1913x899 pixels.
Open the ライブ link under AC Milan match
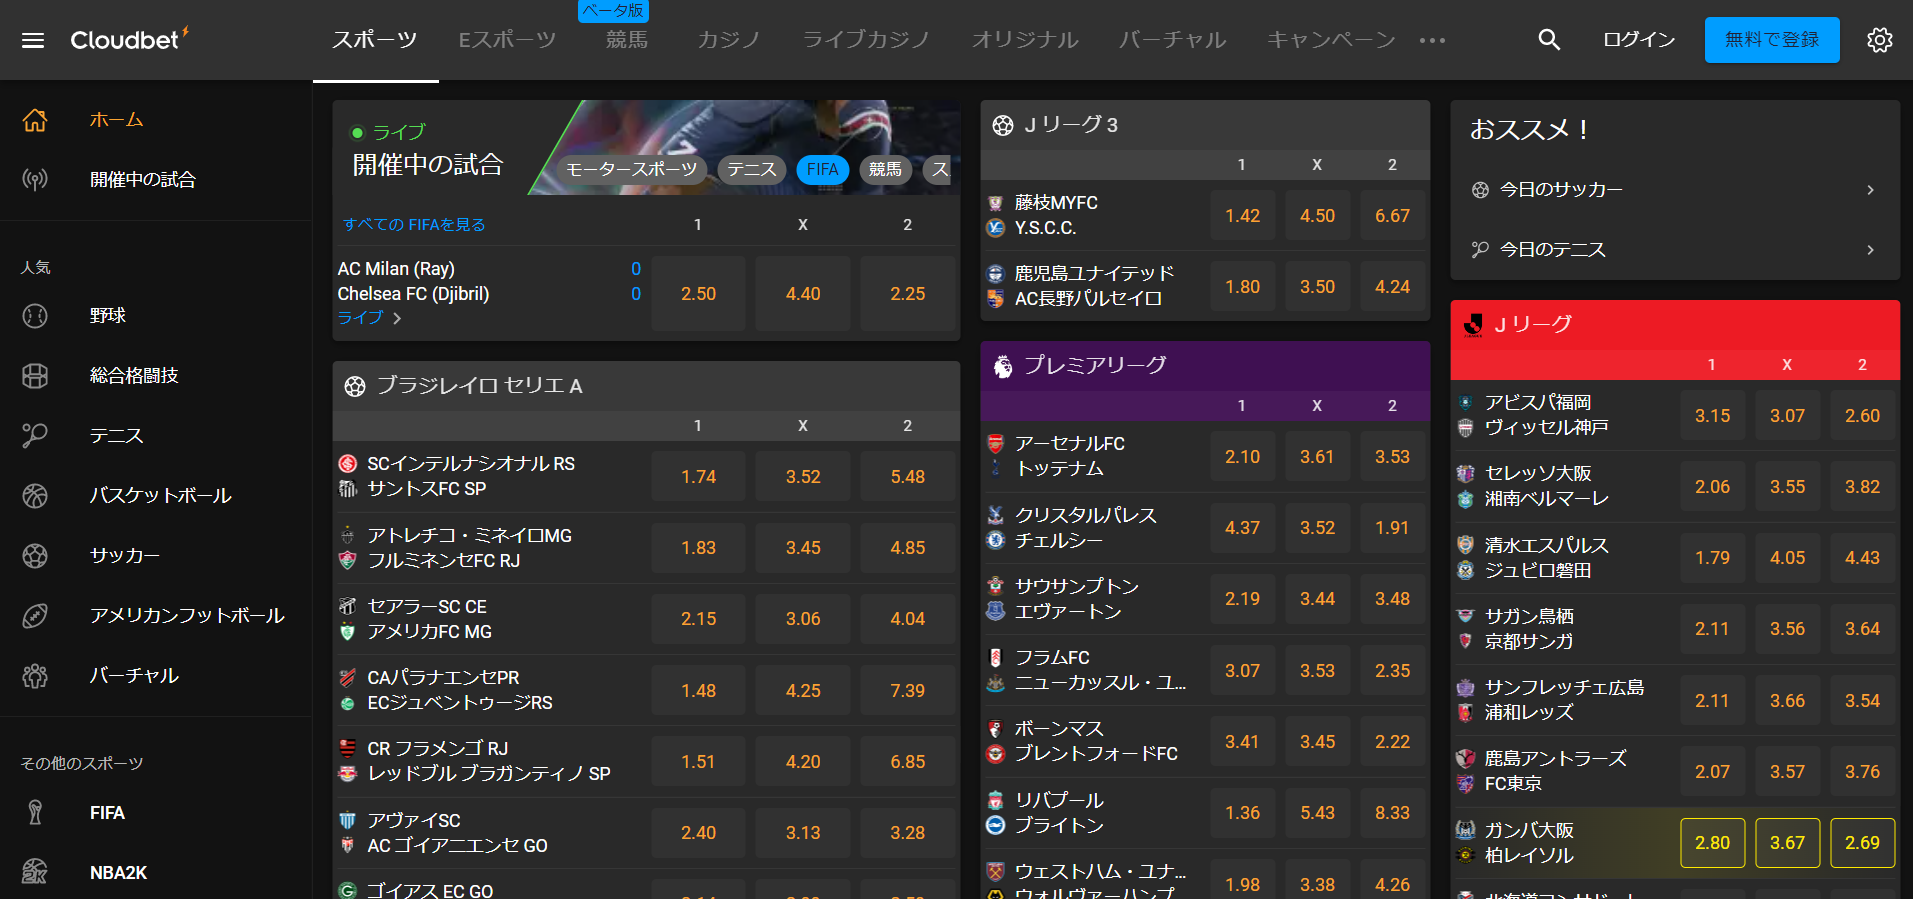pos(369,318)
